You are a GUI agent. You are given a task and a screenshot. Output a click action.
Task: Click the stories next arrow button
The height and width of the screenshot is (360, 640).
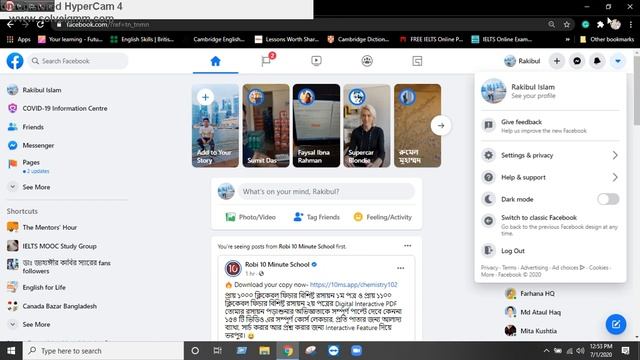[x=441, y=126]
